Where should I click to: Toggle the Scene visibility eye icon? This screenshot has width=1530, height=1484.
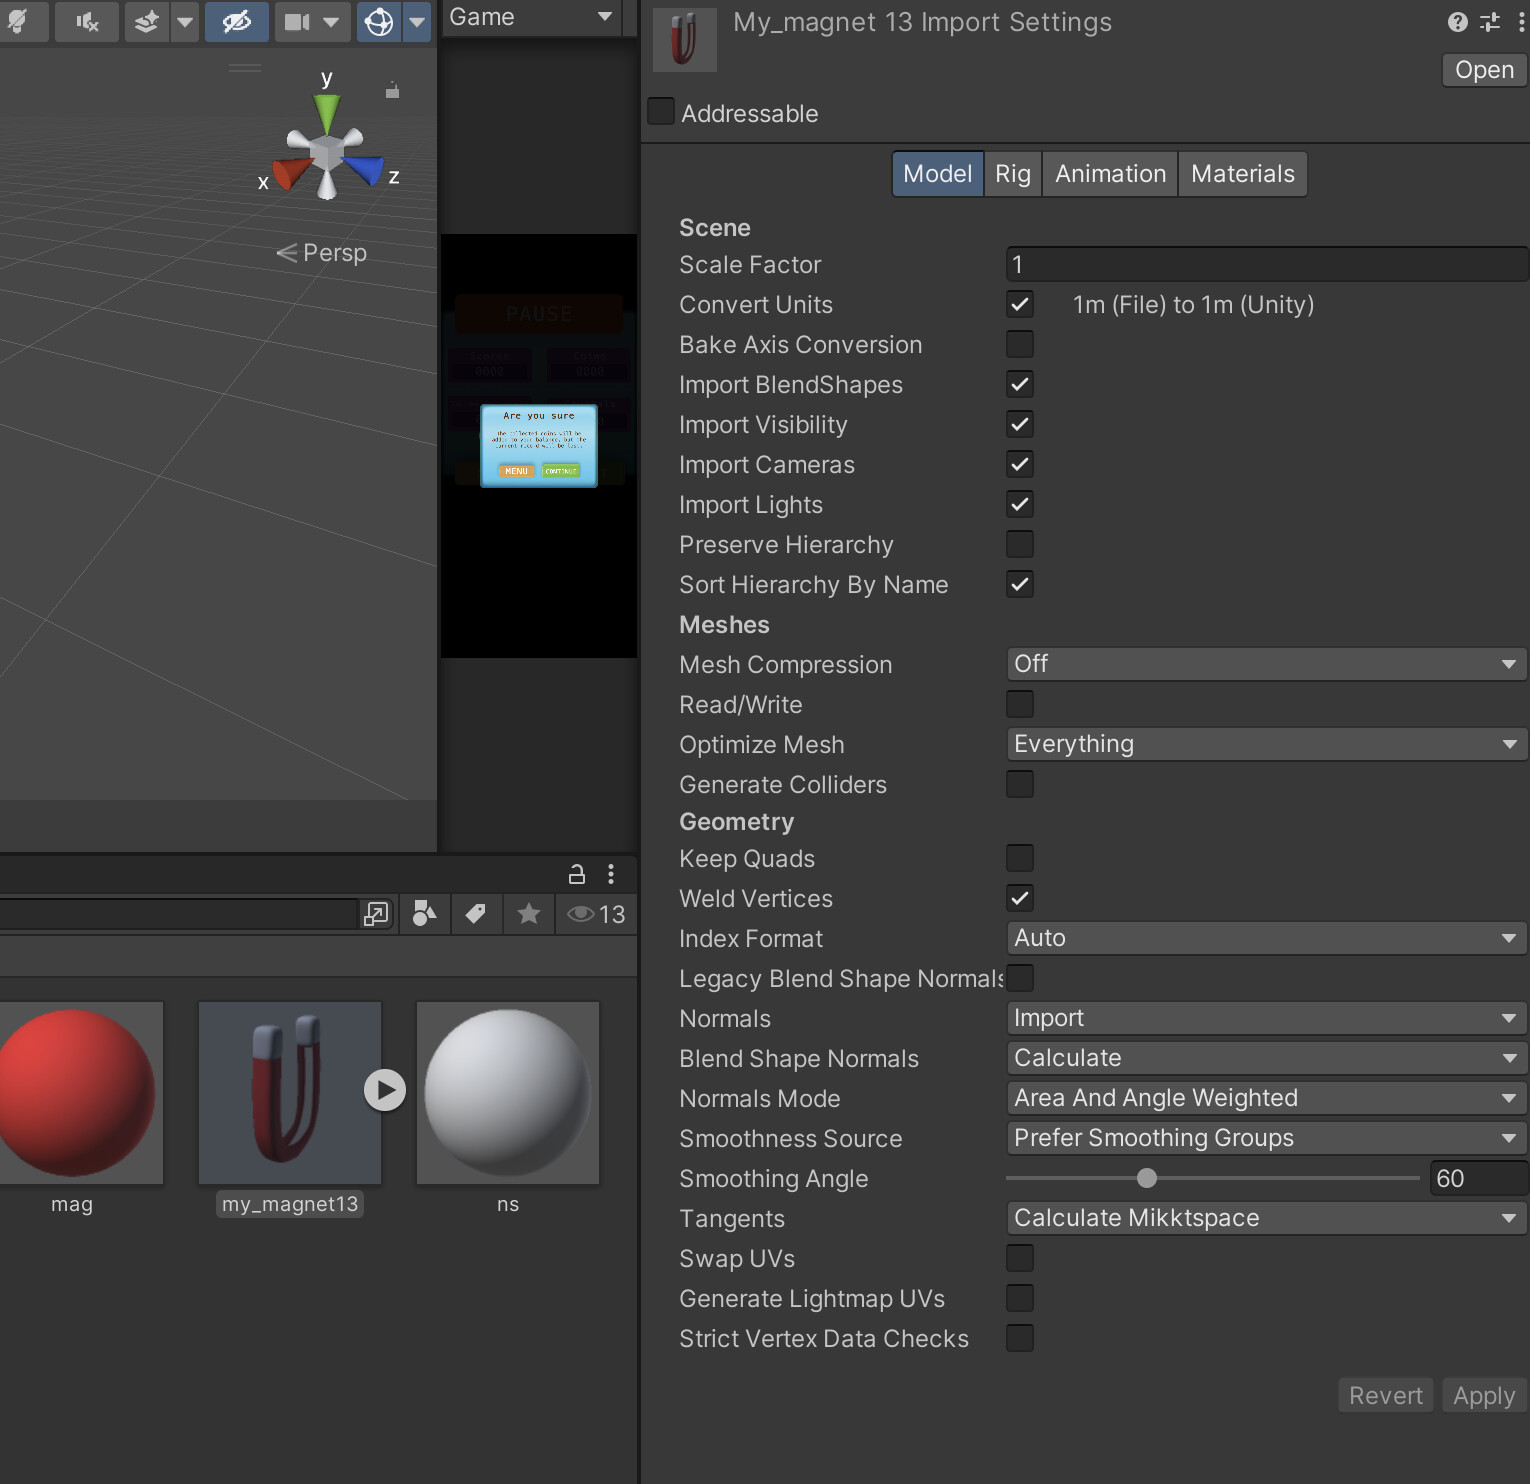[x=236, y=22]
